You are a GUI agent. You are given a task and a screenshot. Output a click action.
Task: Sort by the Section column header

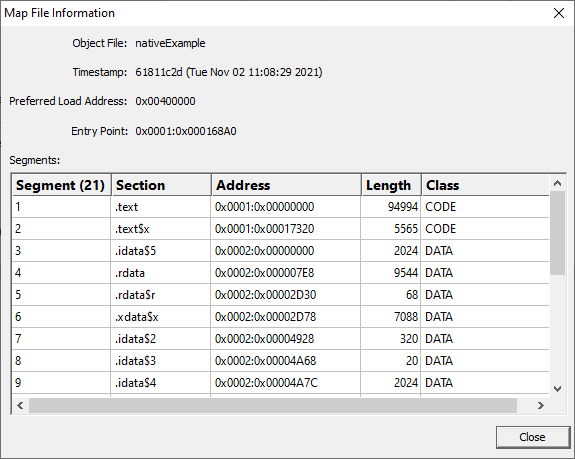click(x=161, y=185)
